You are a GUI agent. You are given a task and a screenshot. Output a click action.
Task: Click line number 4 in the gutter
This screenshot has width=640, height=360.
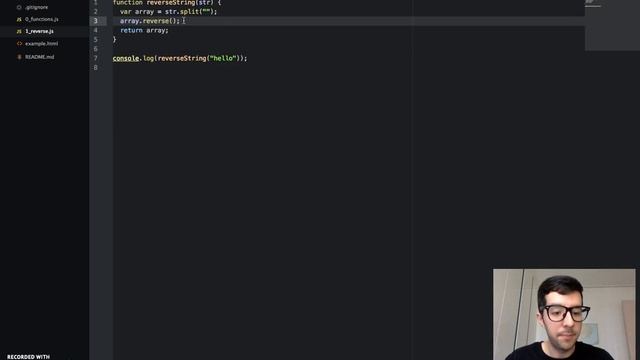click(x=96, y=30)
